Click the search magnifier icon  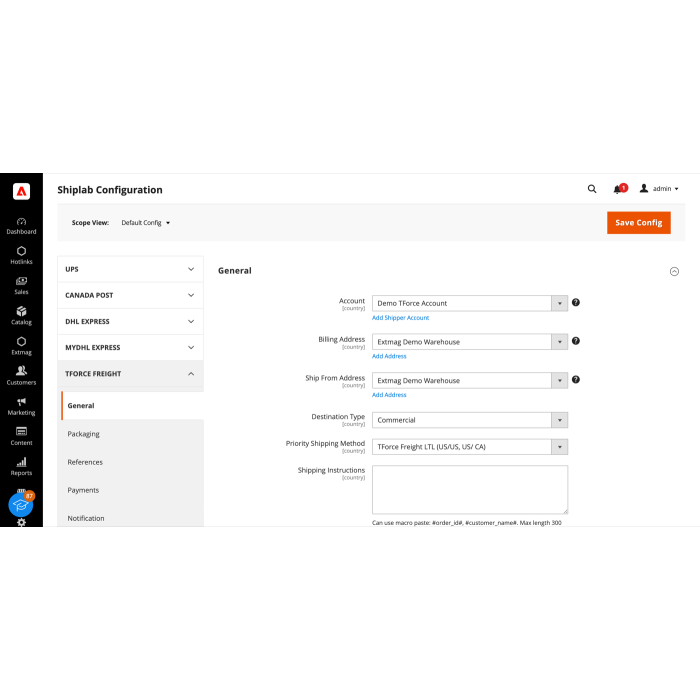click(x=592, y=189)
